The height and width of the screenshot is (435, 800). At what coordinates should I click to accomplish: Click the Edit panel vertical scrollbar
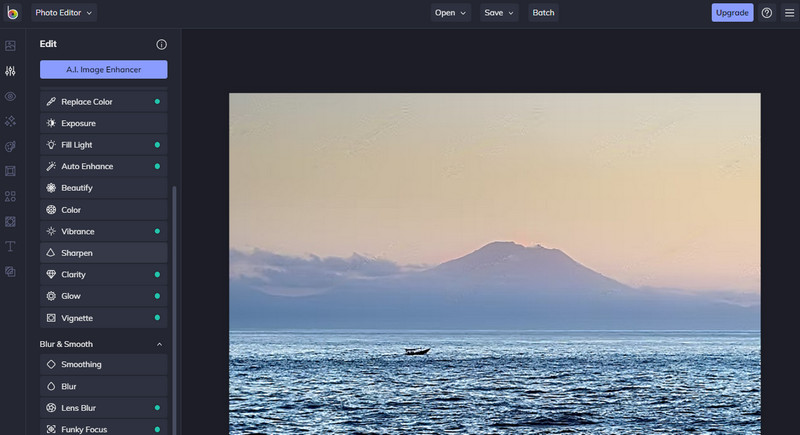174,300
